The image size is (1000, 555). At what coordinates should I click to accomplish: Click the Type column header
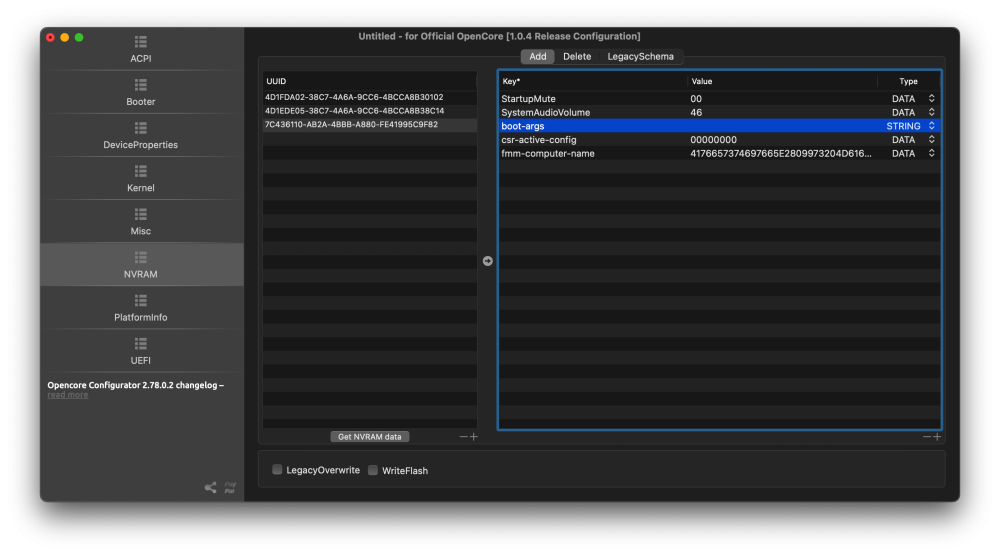pos(908,81)
